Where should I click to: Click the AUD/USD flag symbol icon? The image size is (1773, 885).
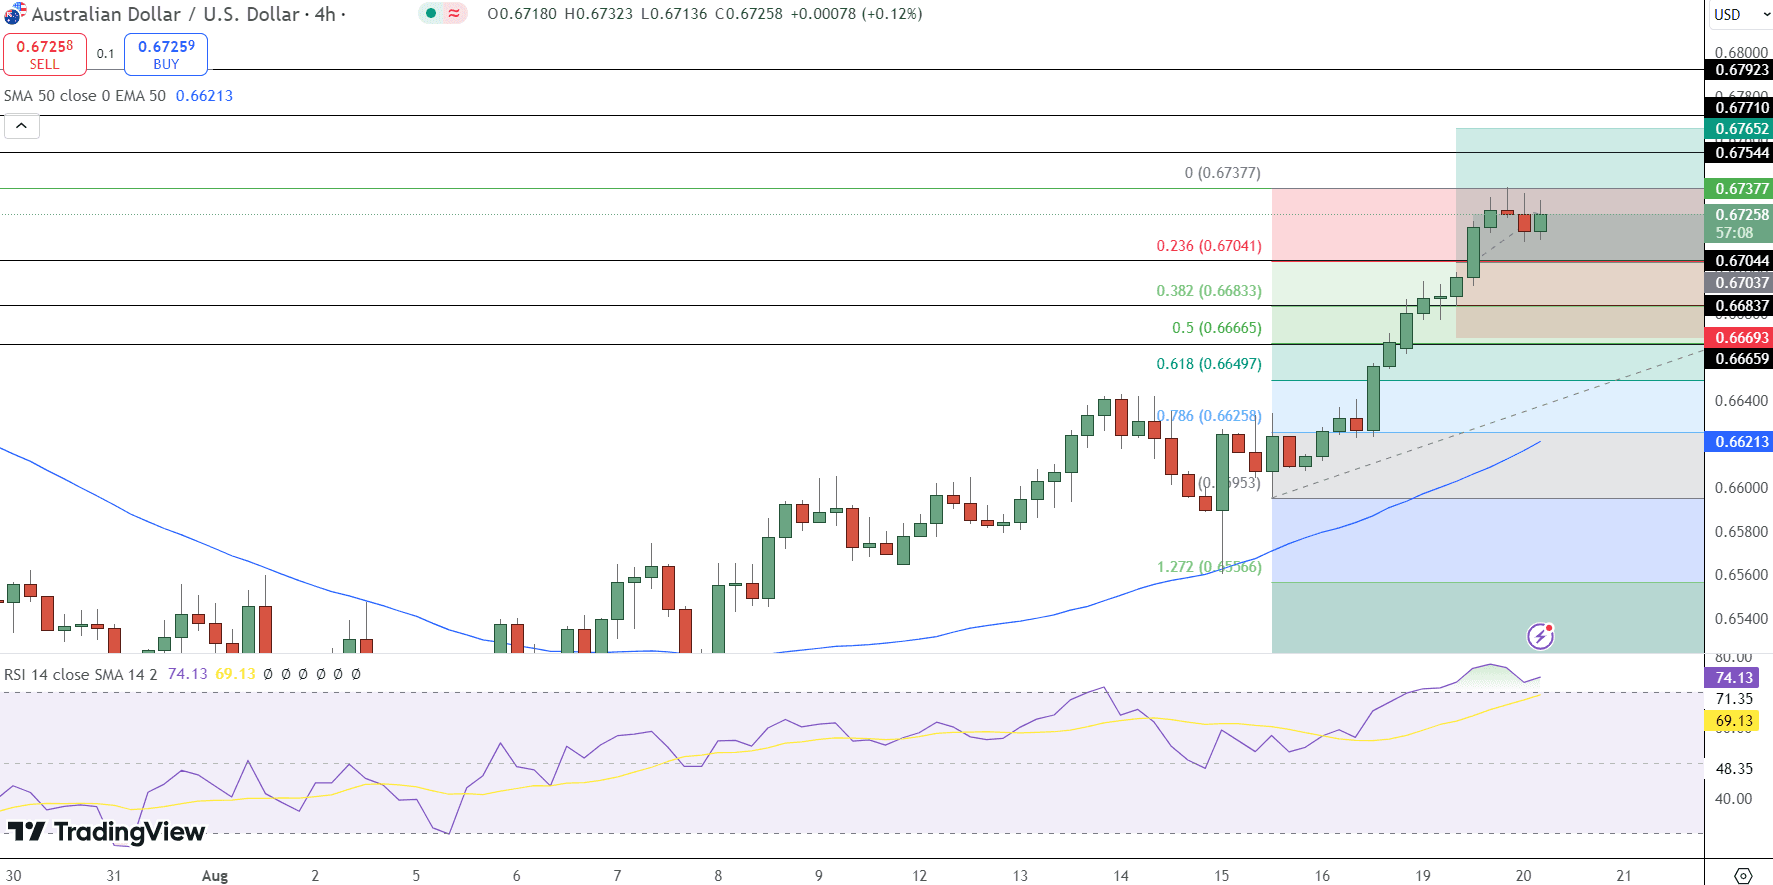coord(15,14)
